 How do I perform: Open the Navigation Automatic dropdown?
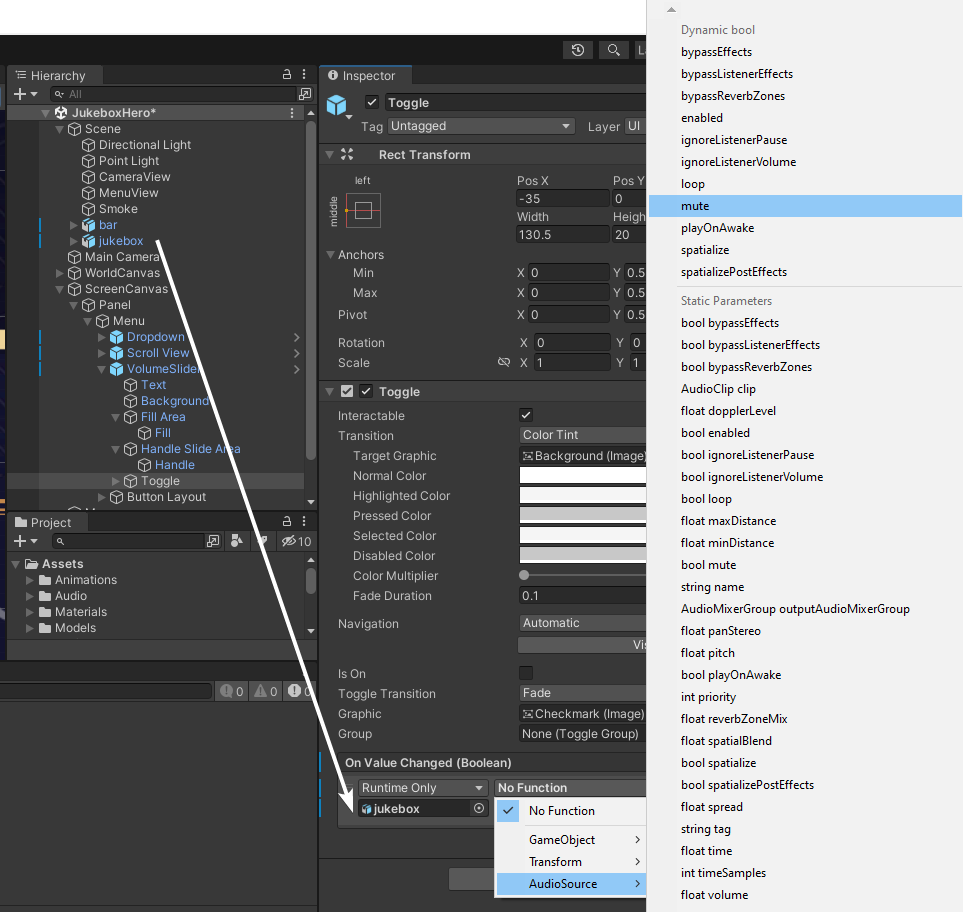tap(582, 623)
